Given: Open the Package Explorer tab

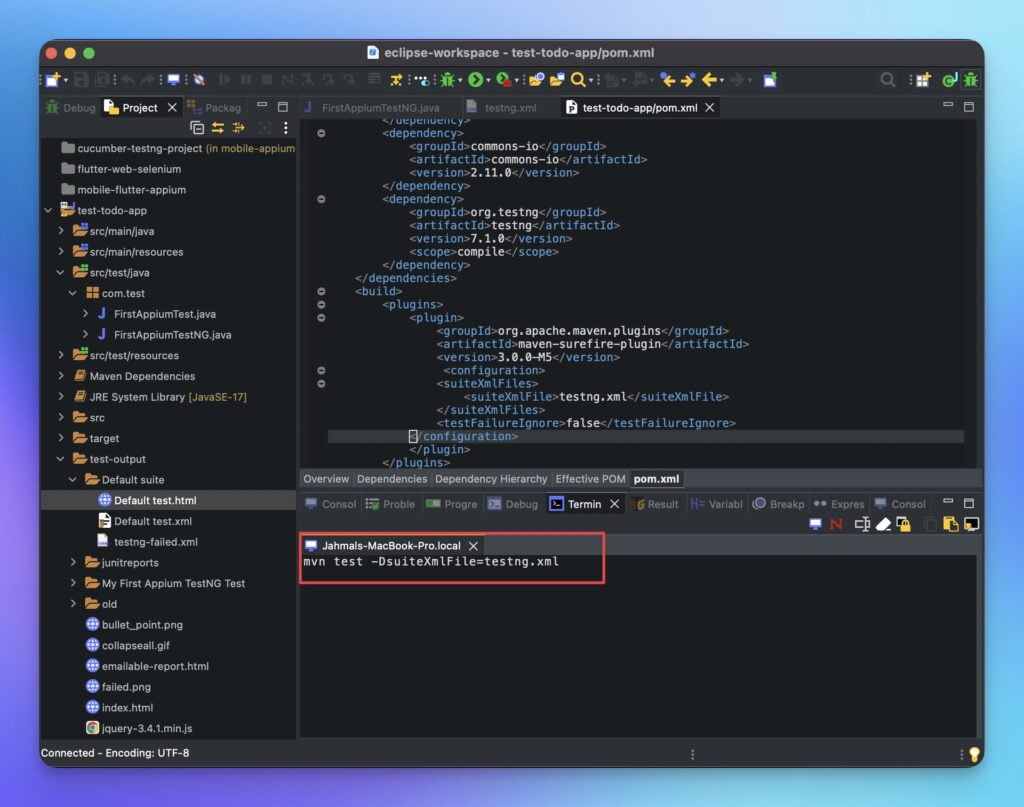Looking at the screenshot, I should coord(214,108).
